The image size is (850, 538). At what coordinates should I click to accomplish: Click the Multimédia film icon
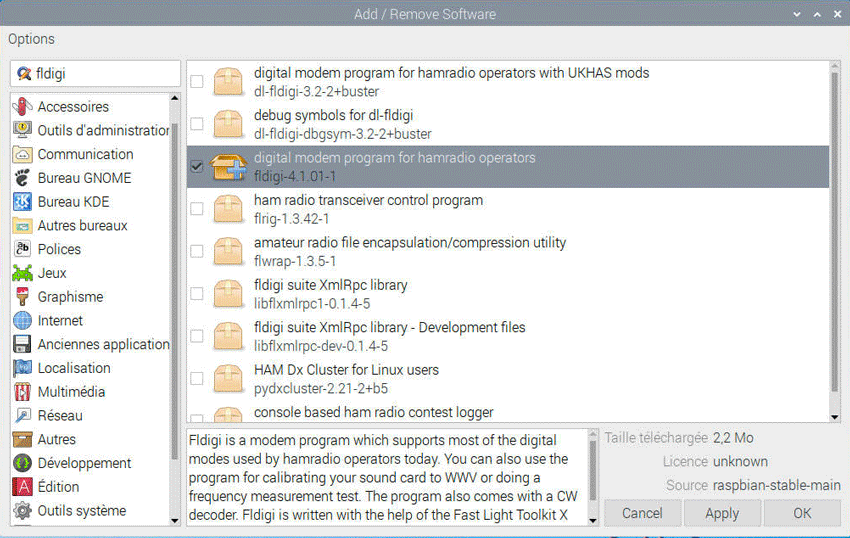[22, 392]
